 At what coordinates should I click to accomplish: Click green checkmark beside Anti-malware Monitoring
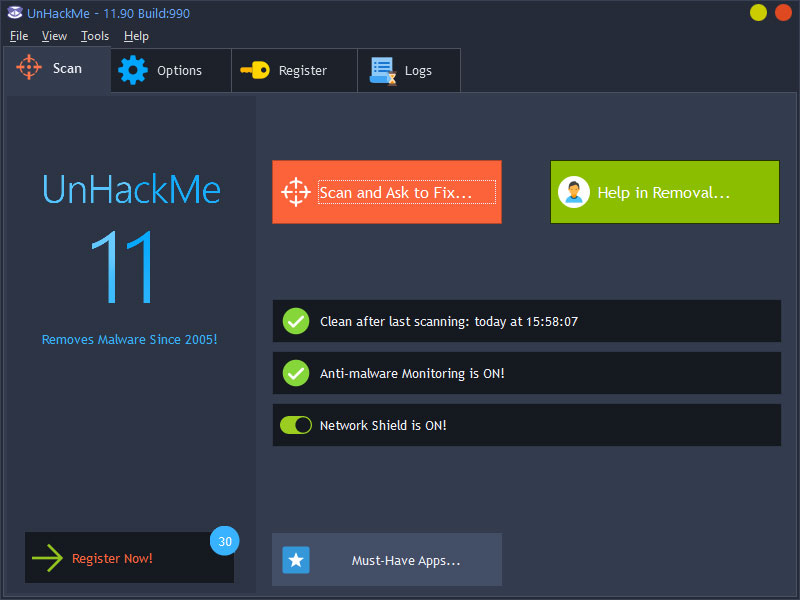pos(296,373)
